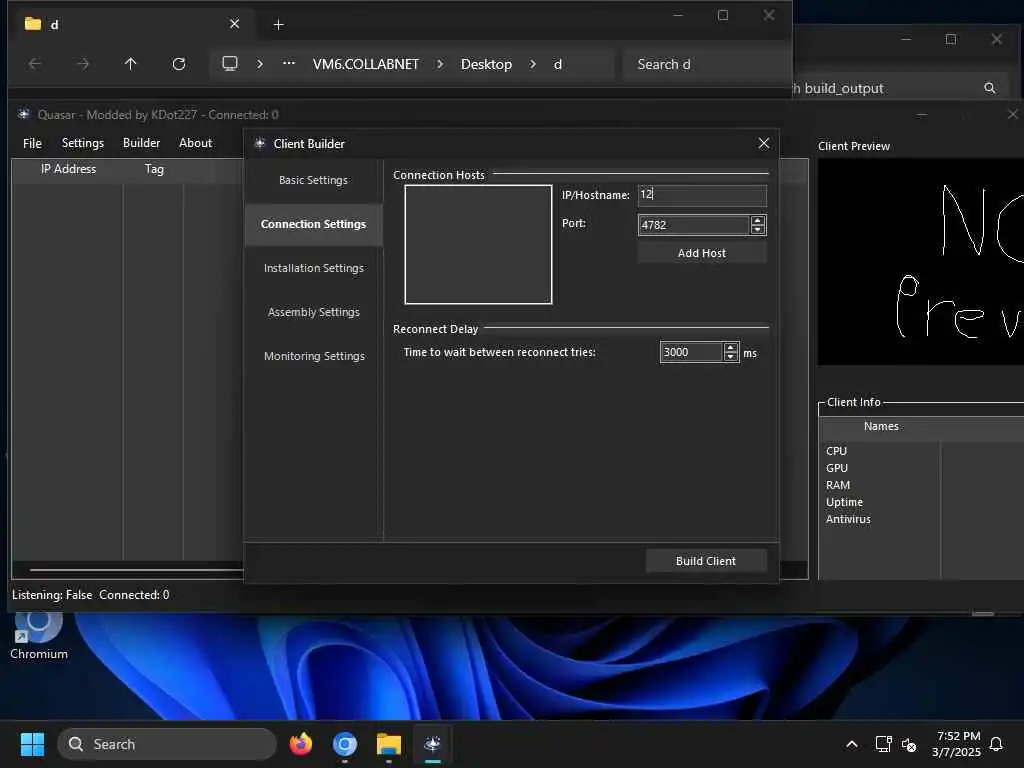Screen dimensions: 1024x768
Task: Click the IP Address column header
Action: point(68,169)
